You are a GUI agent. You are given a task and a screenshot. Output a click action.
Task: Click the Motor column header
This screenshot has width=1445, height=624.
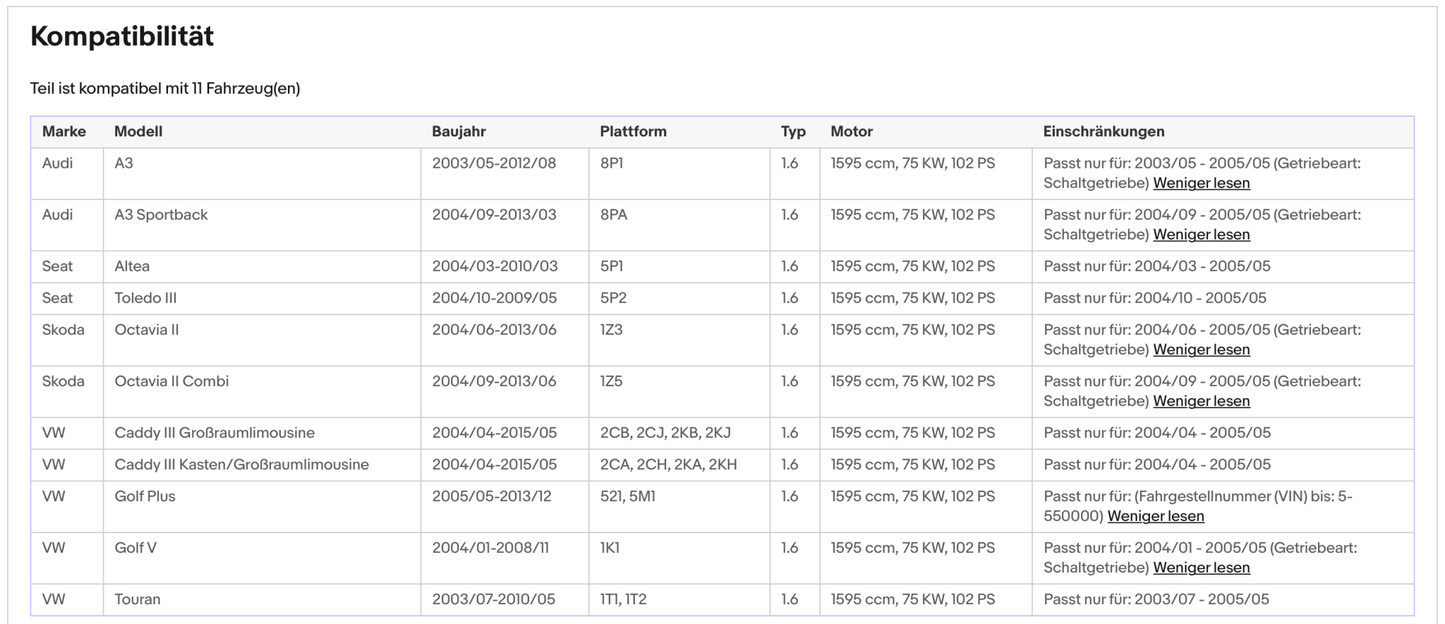(851, 132)
